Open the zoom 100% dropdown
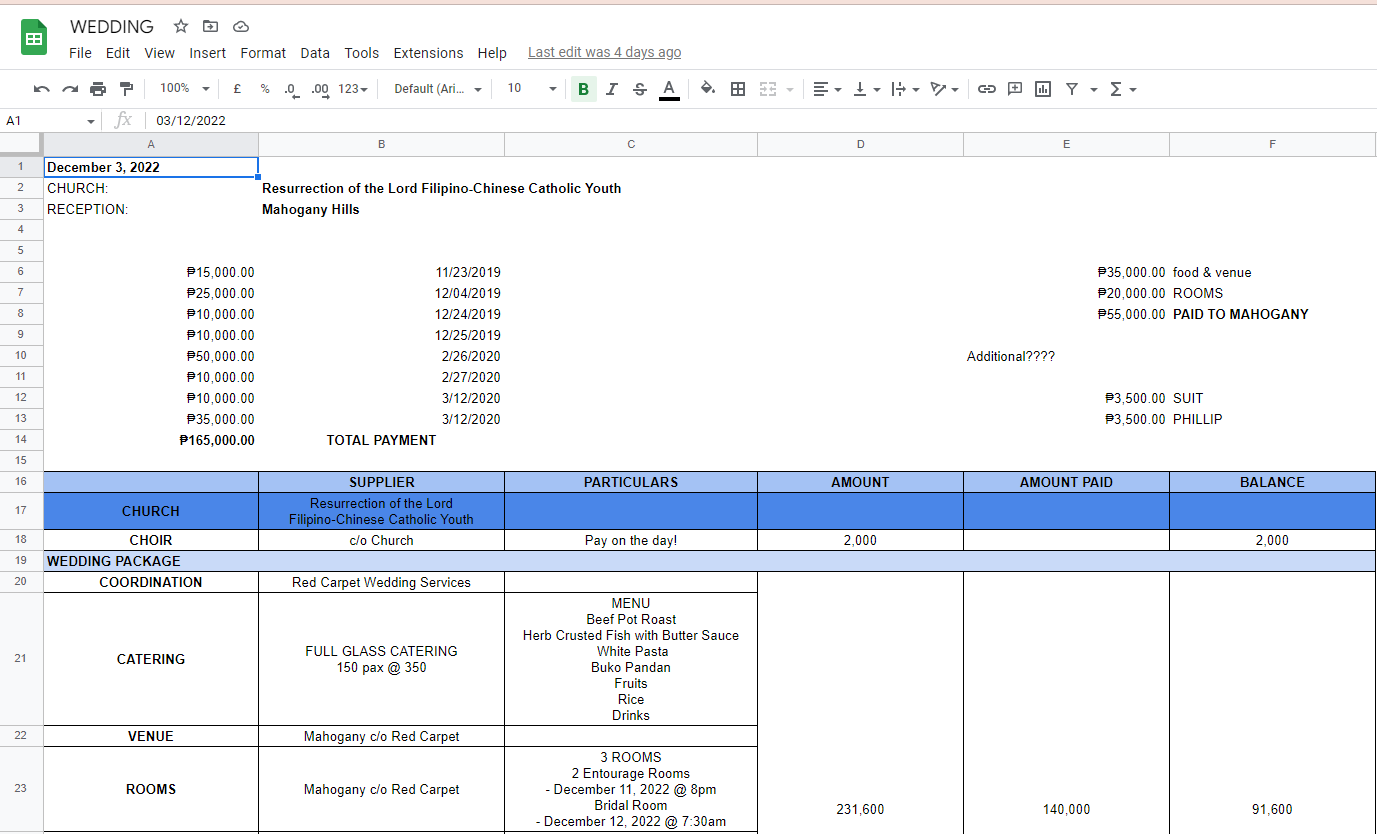Screen dimensions: 1377x834 tap(184, 89)
